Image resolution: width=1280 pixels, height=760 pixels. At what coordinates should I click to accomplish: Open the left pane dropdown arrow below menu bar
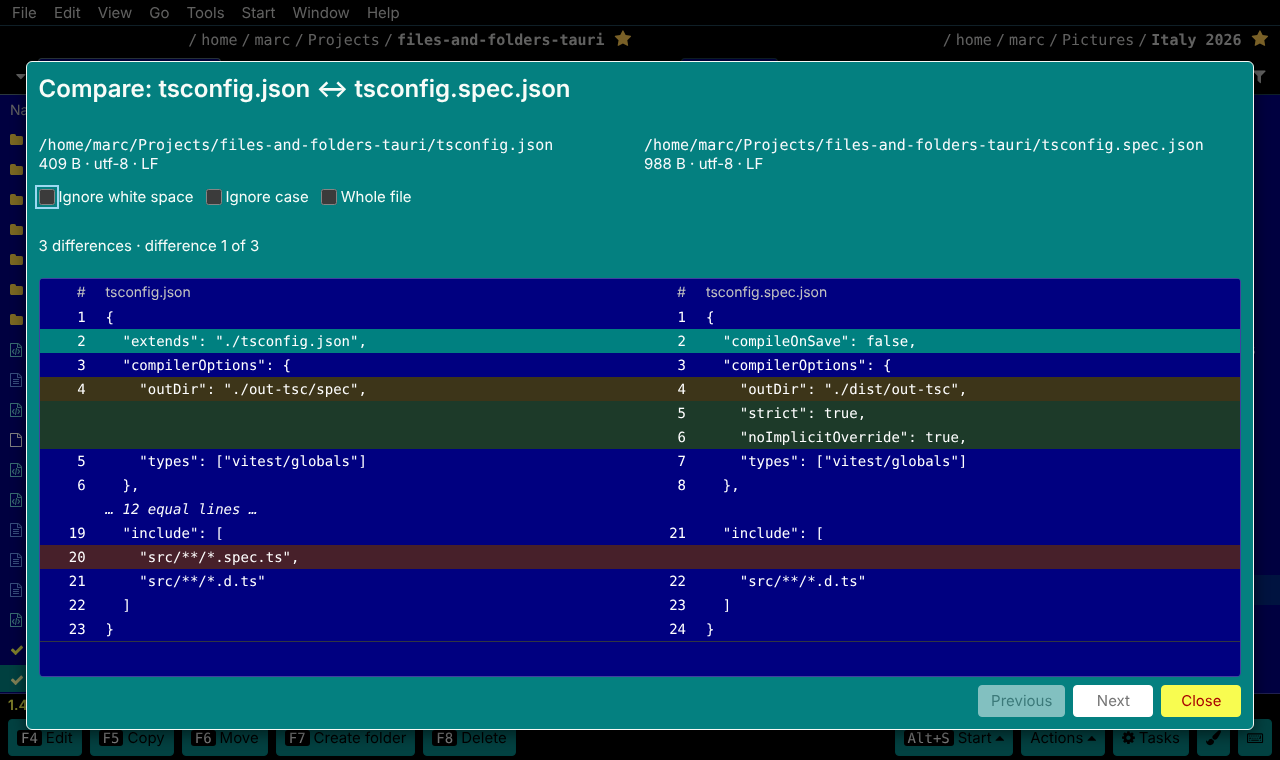click(x=20, y=76)
